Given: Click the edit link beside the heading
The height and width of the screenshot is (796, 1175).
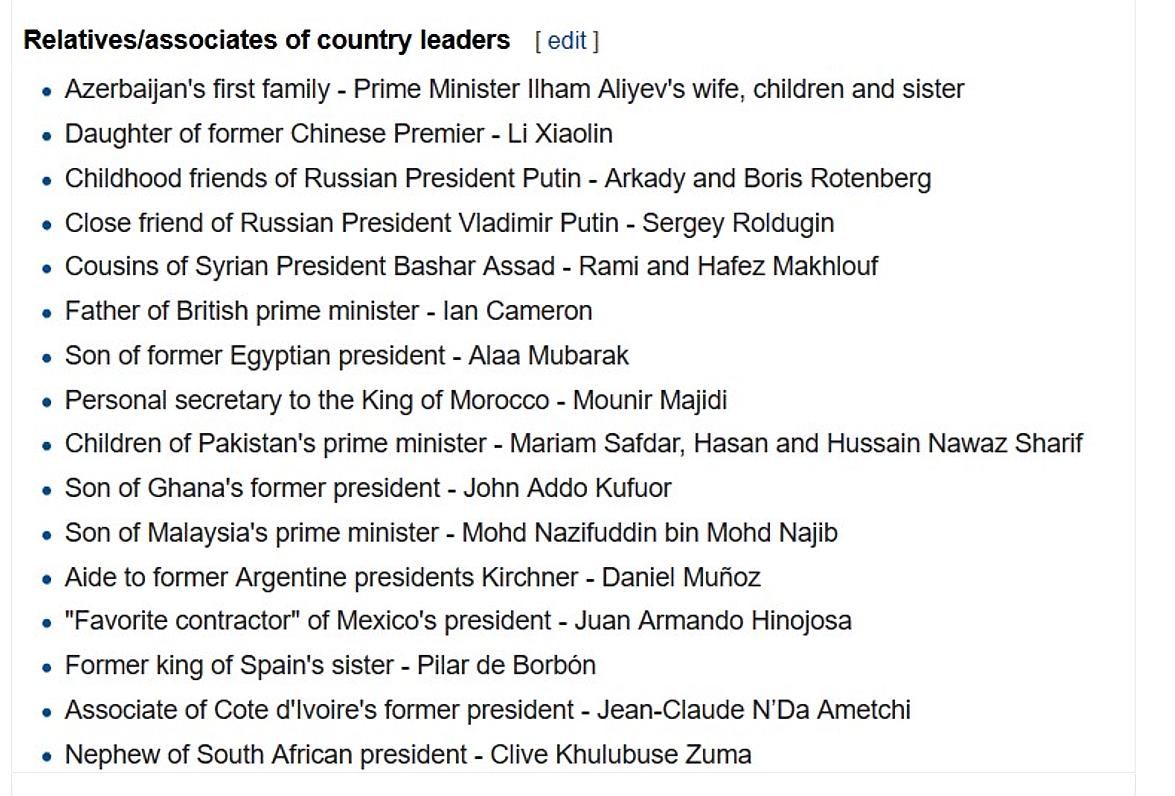Looking at the screenshot, I should (566, 41).
